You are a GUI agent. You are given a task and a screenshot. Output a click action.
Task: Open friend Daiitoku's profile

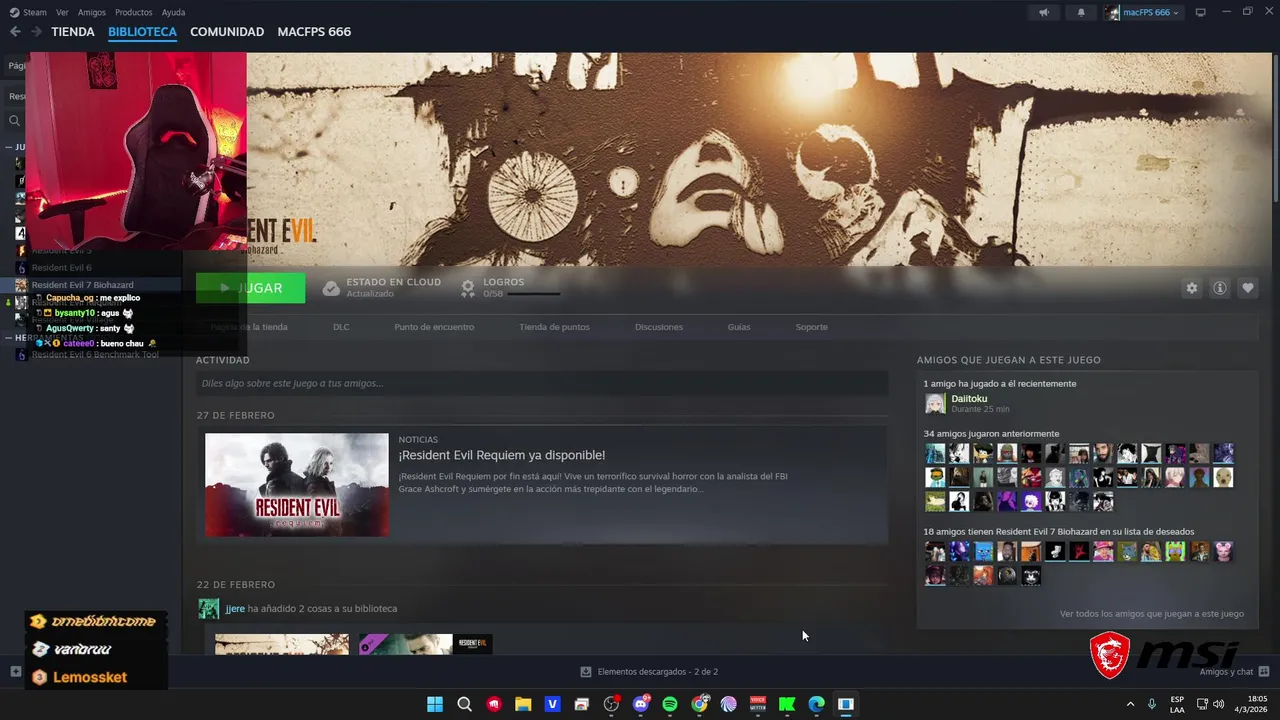(x=969, y=399)
